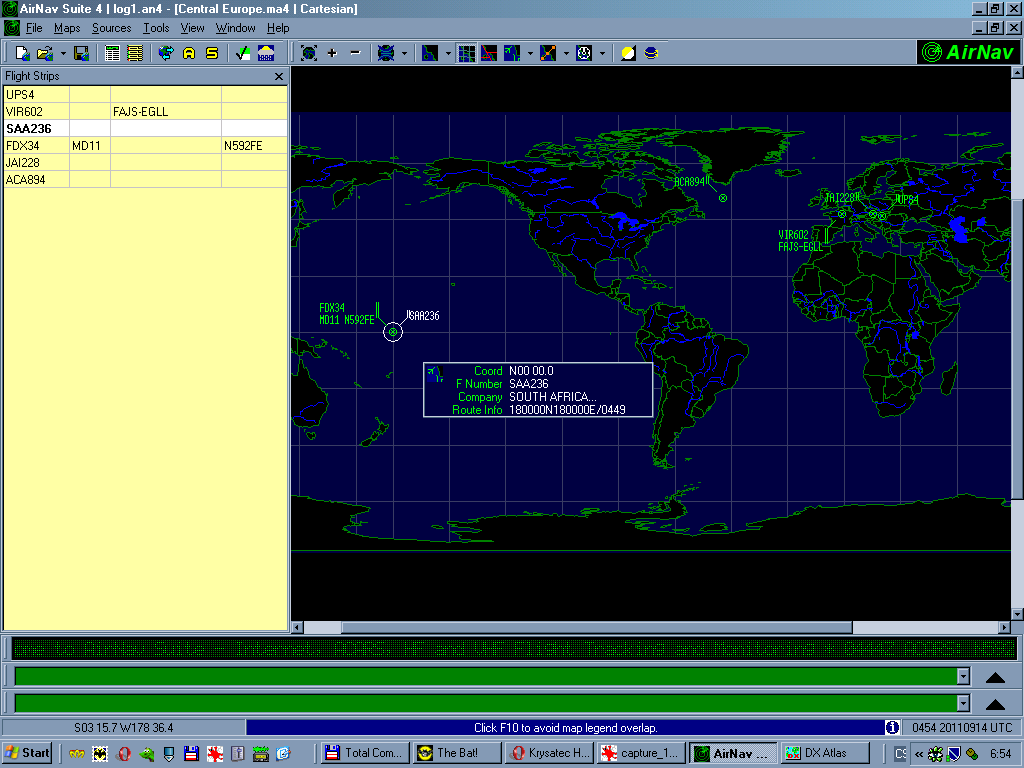
Task: Expand the upper green message bar dropdown
Action: point(963,677)
